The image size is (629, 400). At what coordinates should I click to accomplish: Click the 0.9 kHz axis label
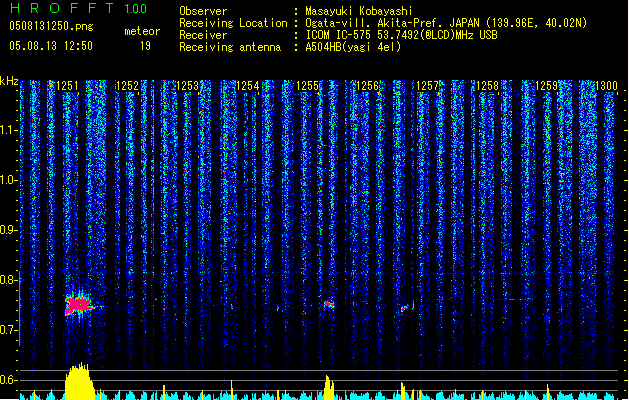9,230
